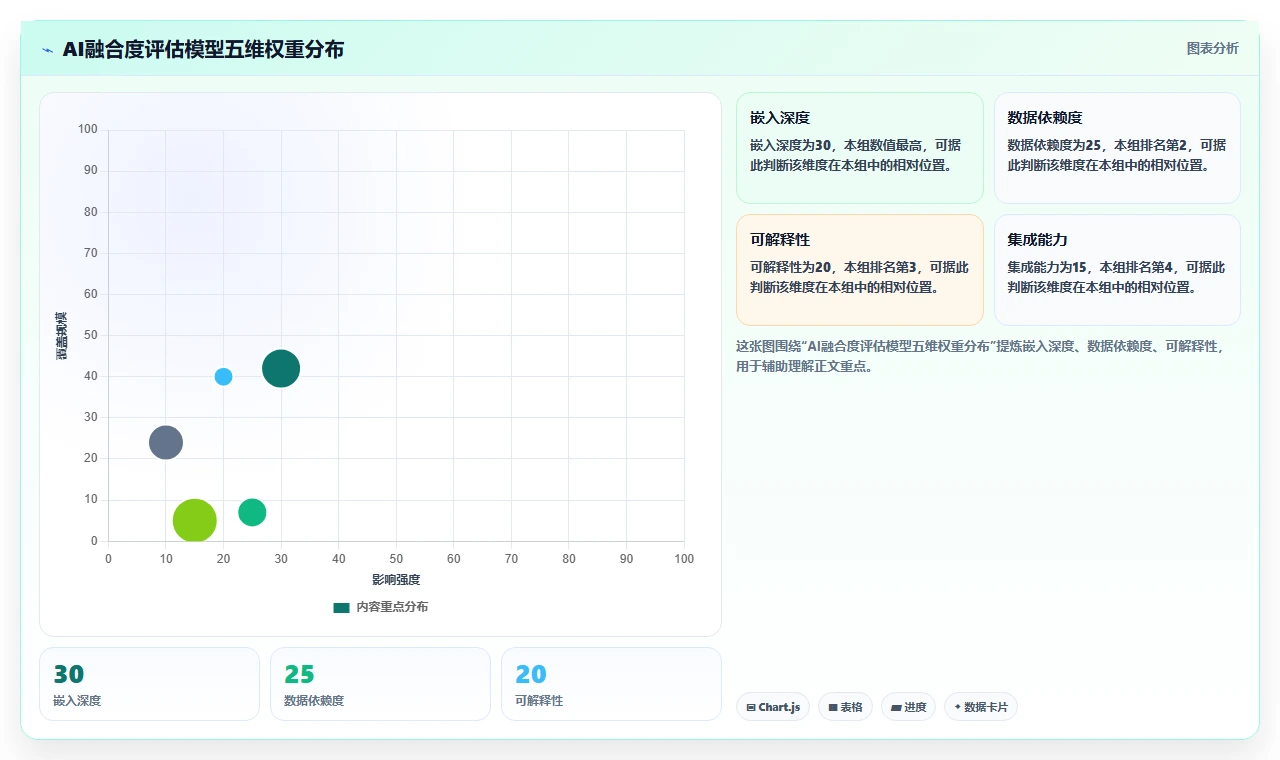The height and width of the screenshot is (760, 1280).
Task: Click the summary paragraph starting 这张图围绕
Action: [x=980, y=356]
